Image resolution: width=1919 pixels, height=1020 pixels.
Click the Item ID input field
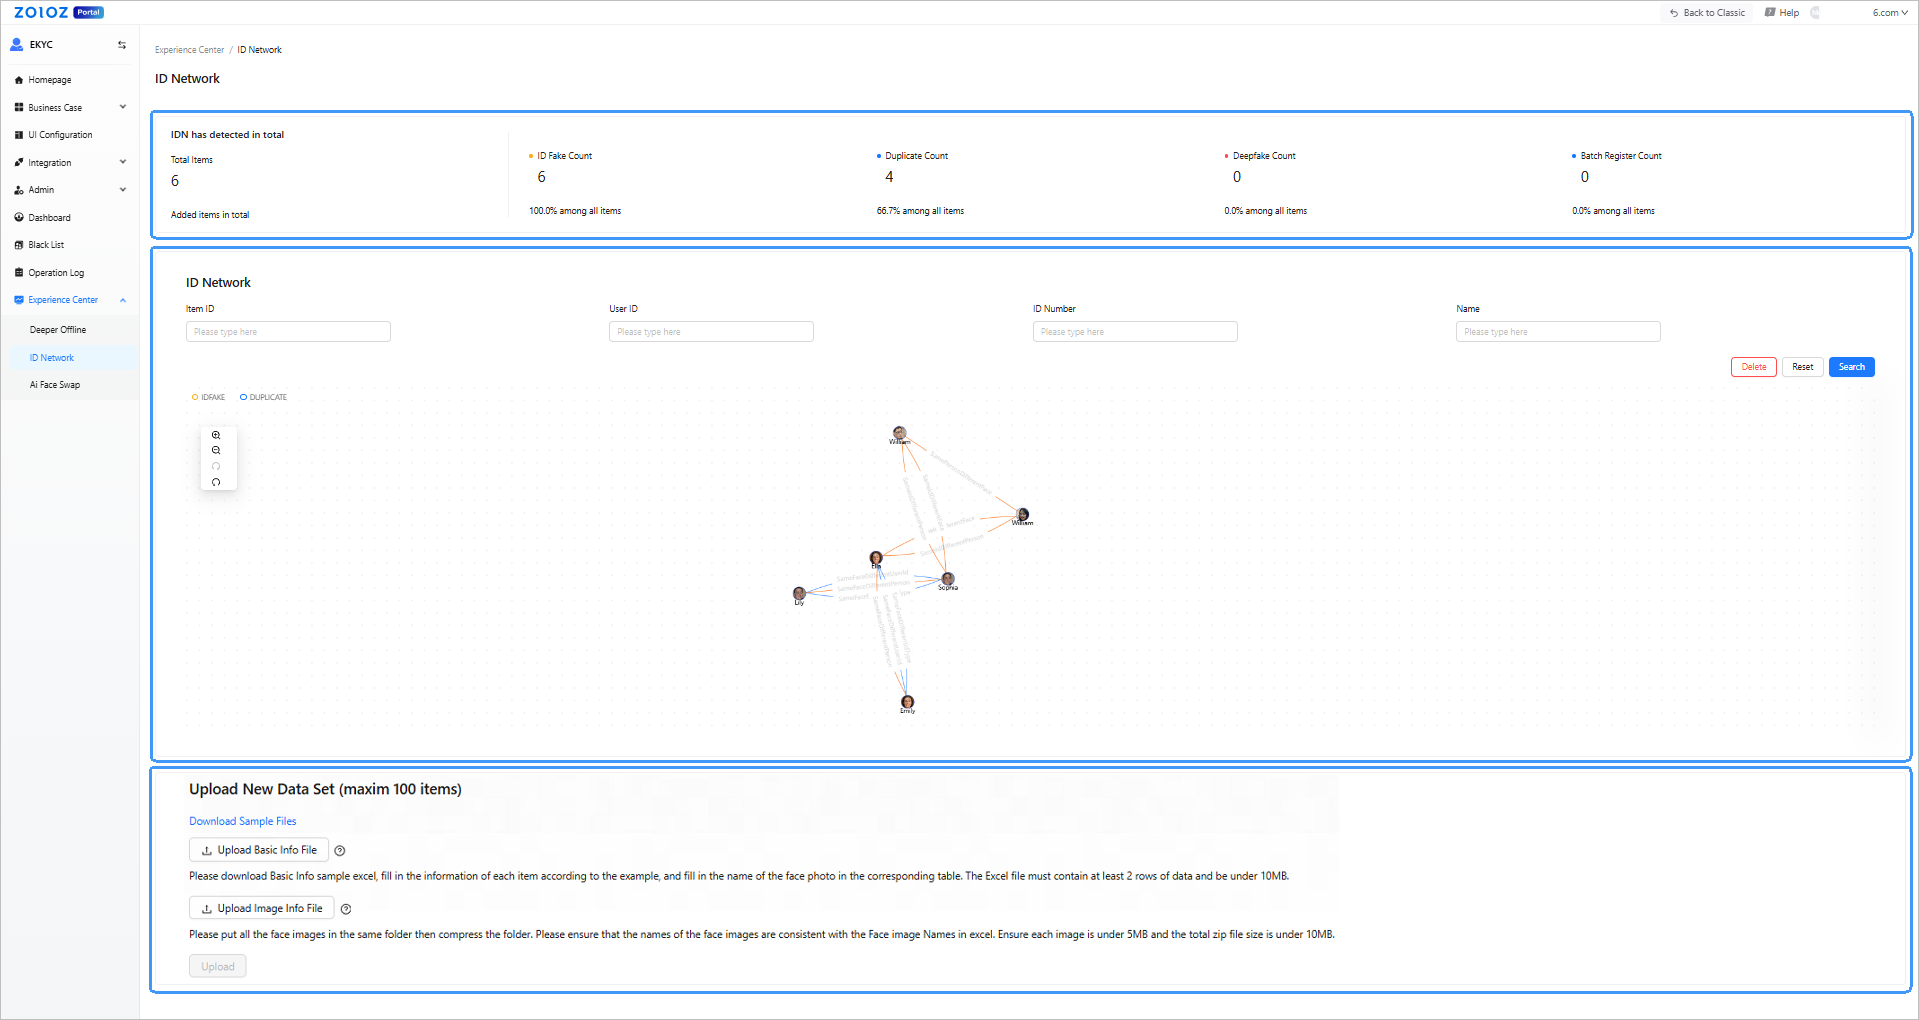click(288, 332)
